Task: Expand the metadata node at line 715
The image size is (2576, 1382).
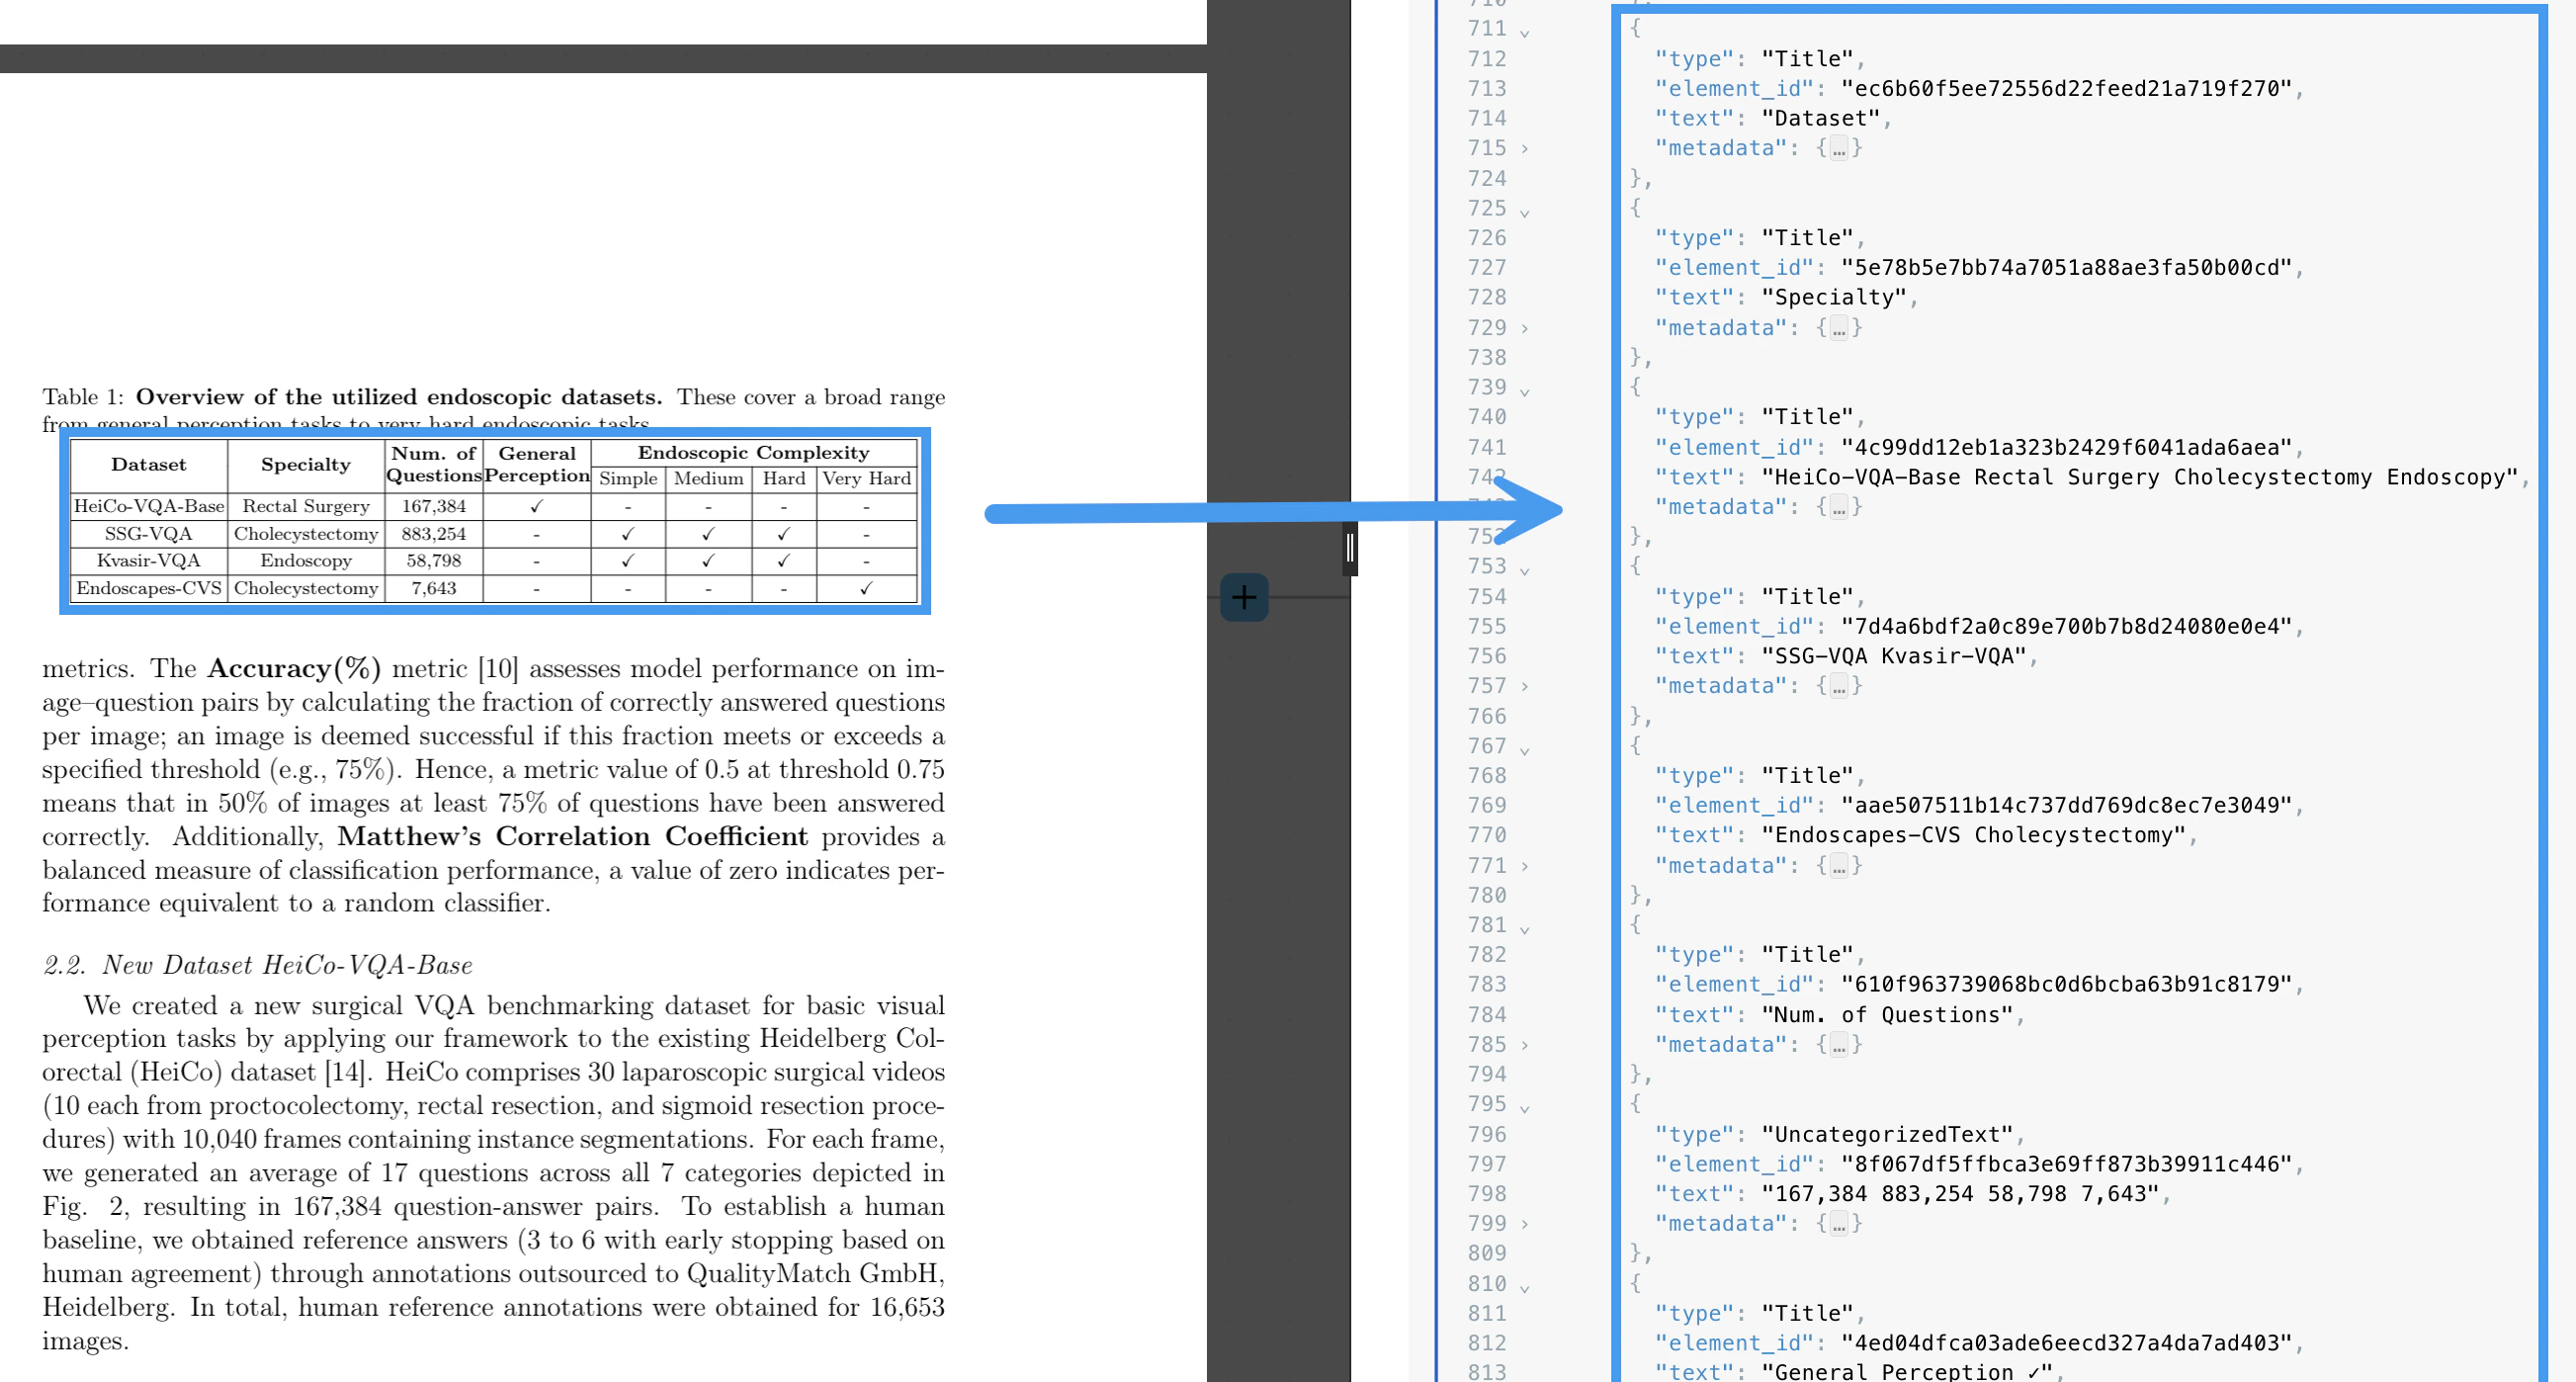Action: [1524, 149]
